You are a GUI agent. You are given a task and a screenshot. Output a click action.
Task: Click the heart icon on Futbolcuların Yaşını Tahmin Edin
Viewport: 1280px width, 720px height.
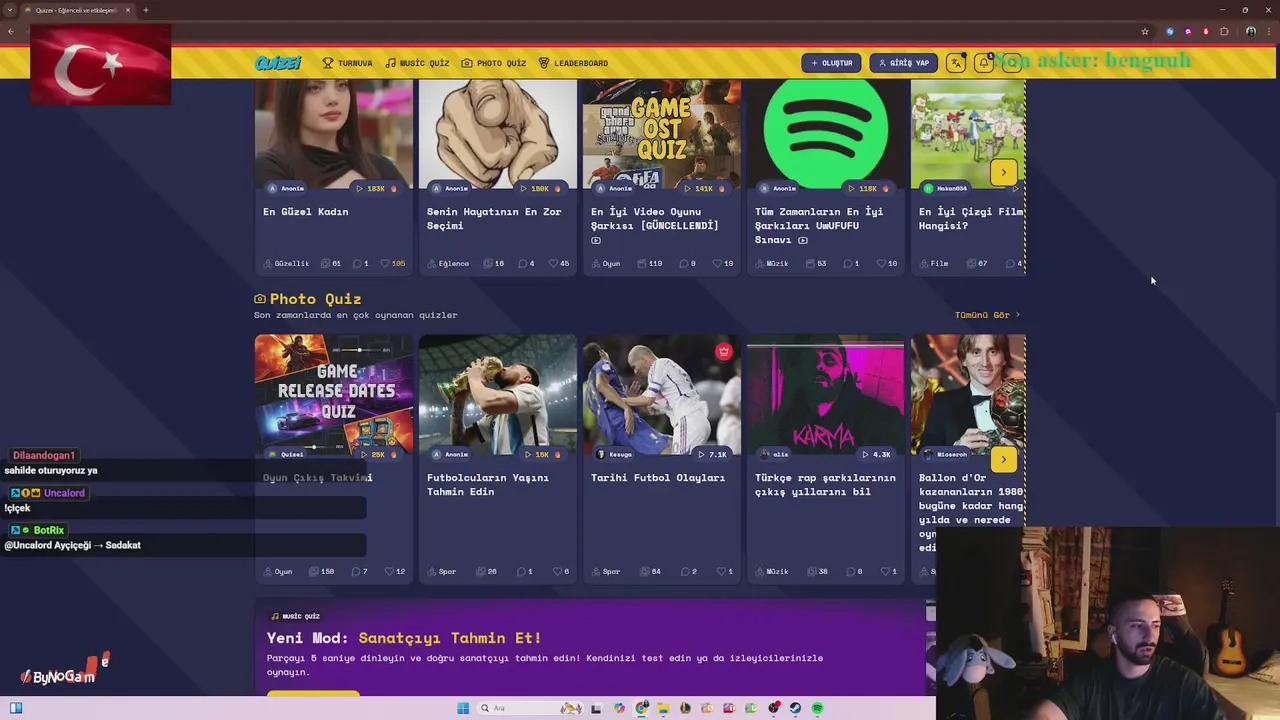556,572
